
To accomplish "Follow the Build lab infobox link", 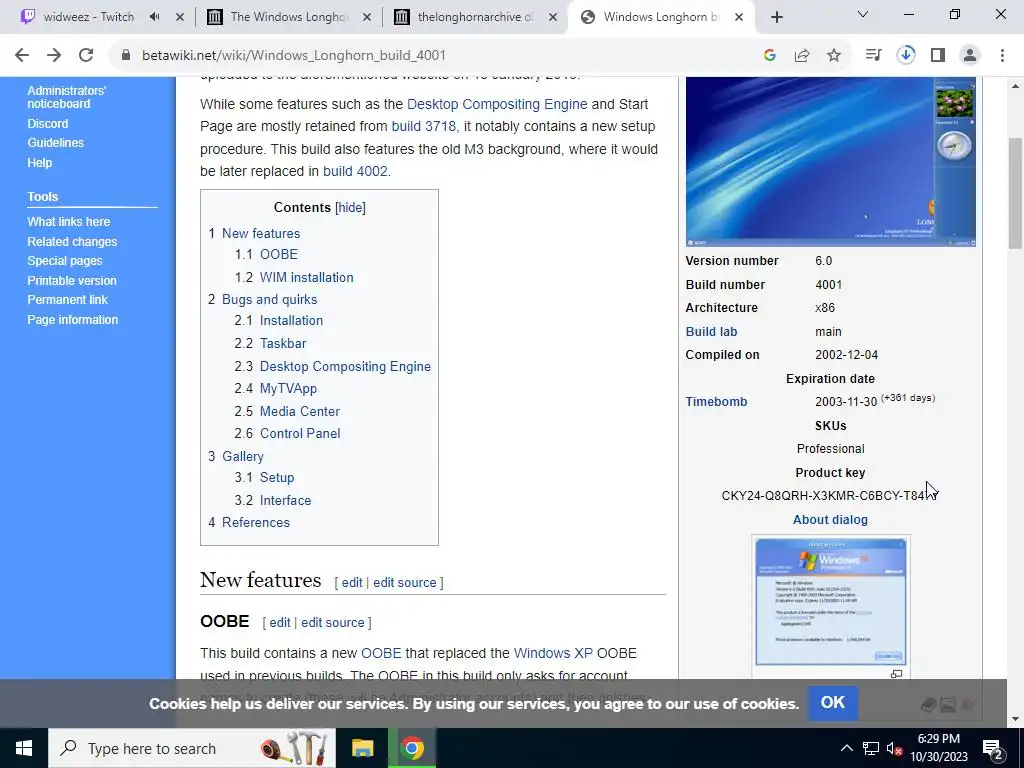I will pyautogui.click(x=711, y=332).
